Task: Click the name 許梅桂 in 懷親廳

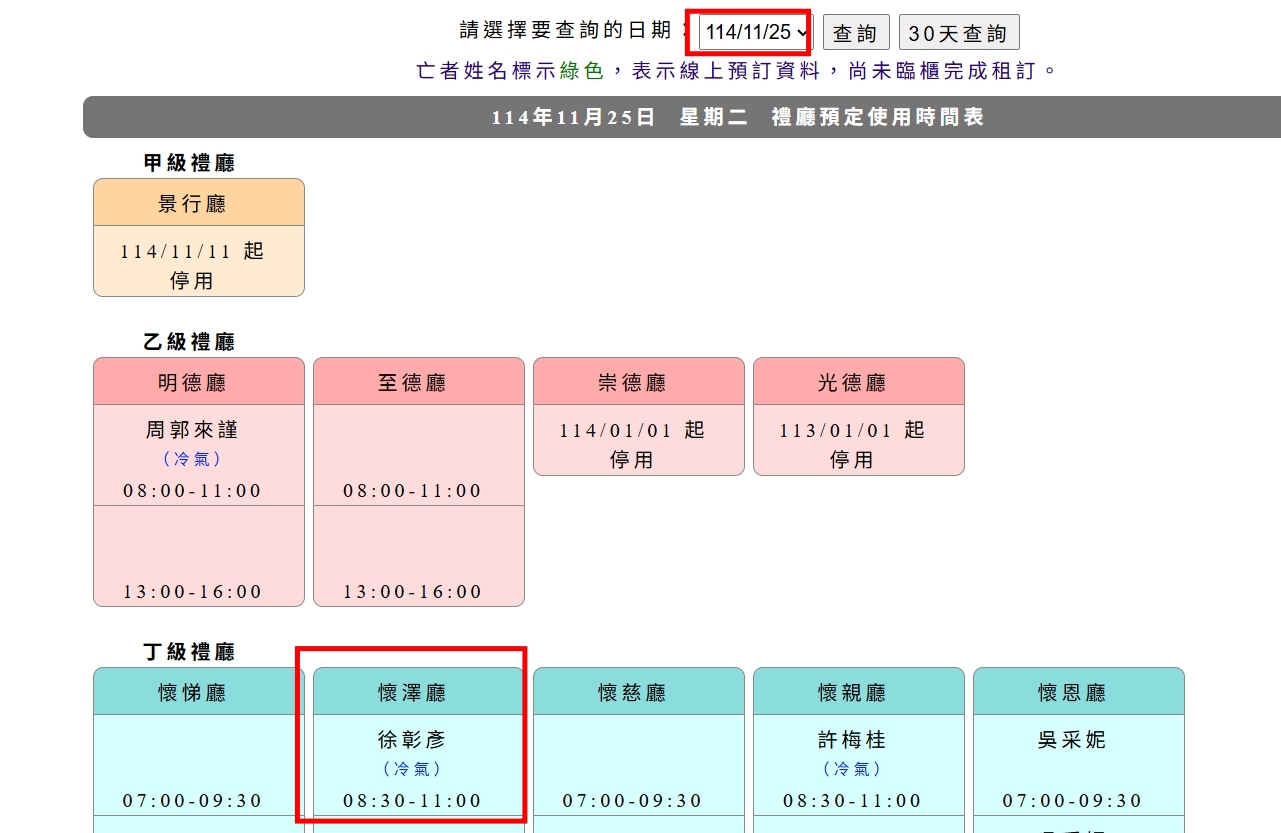Action: 852,740
